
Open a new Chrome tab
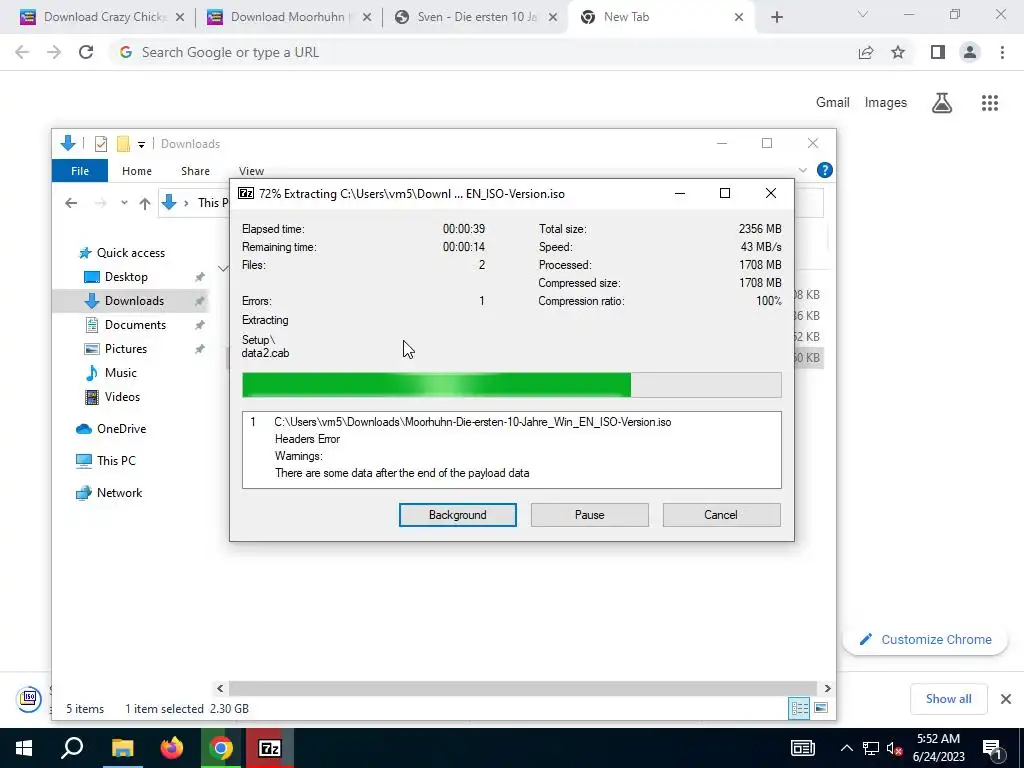click(x=776, y=17)
